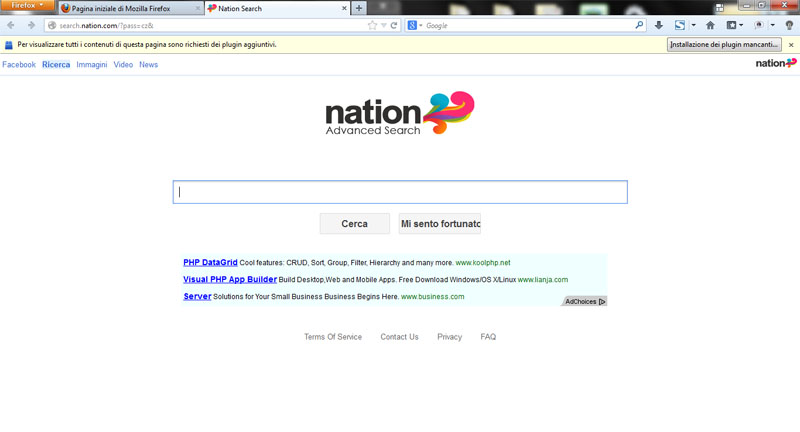Click the site identity globe icon
800x432 pixels.
(52, 25)
